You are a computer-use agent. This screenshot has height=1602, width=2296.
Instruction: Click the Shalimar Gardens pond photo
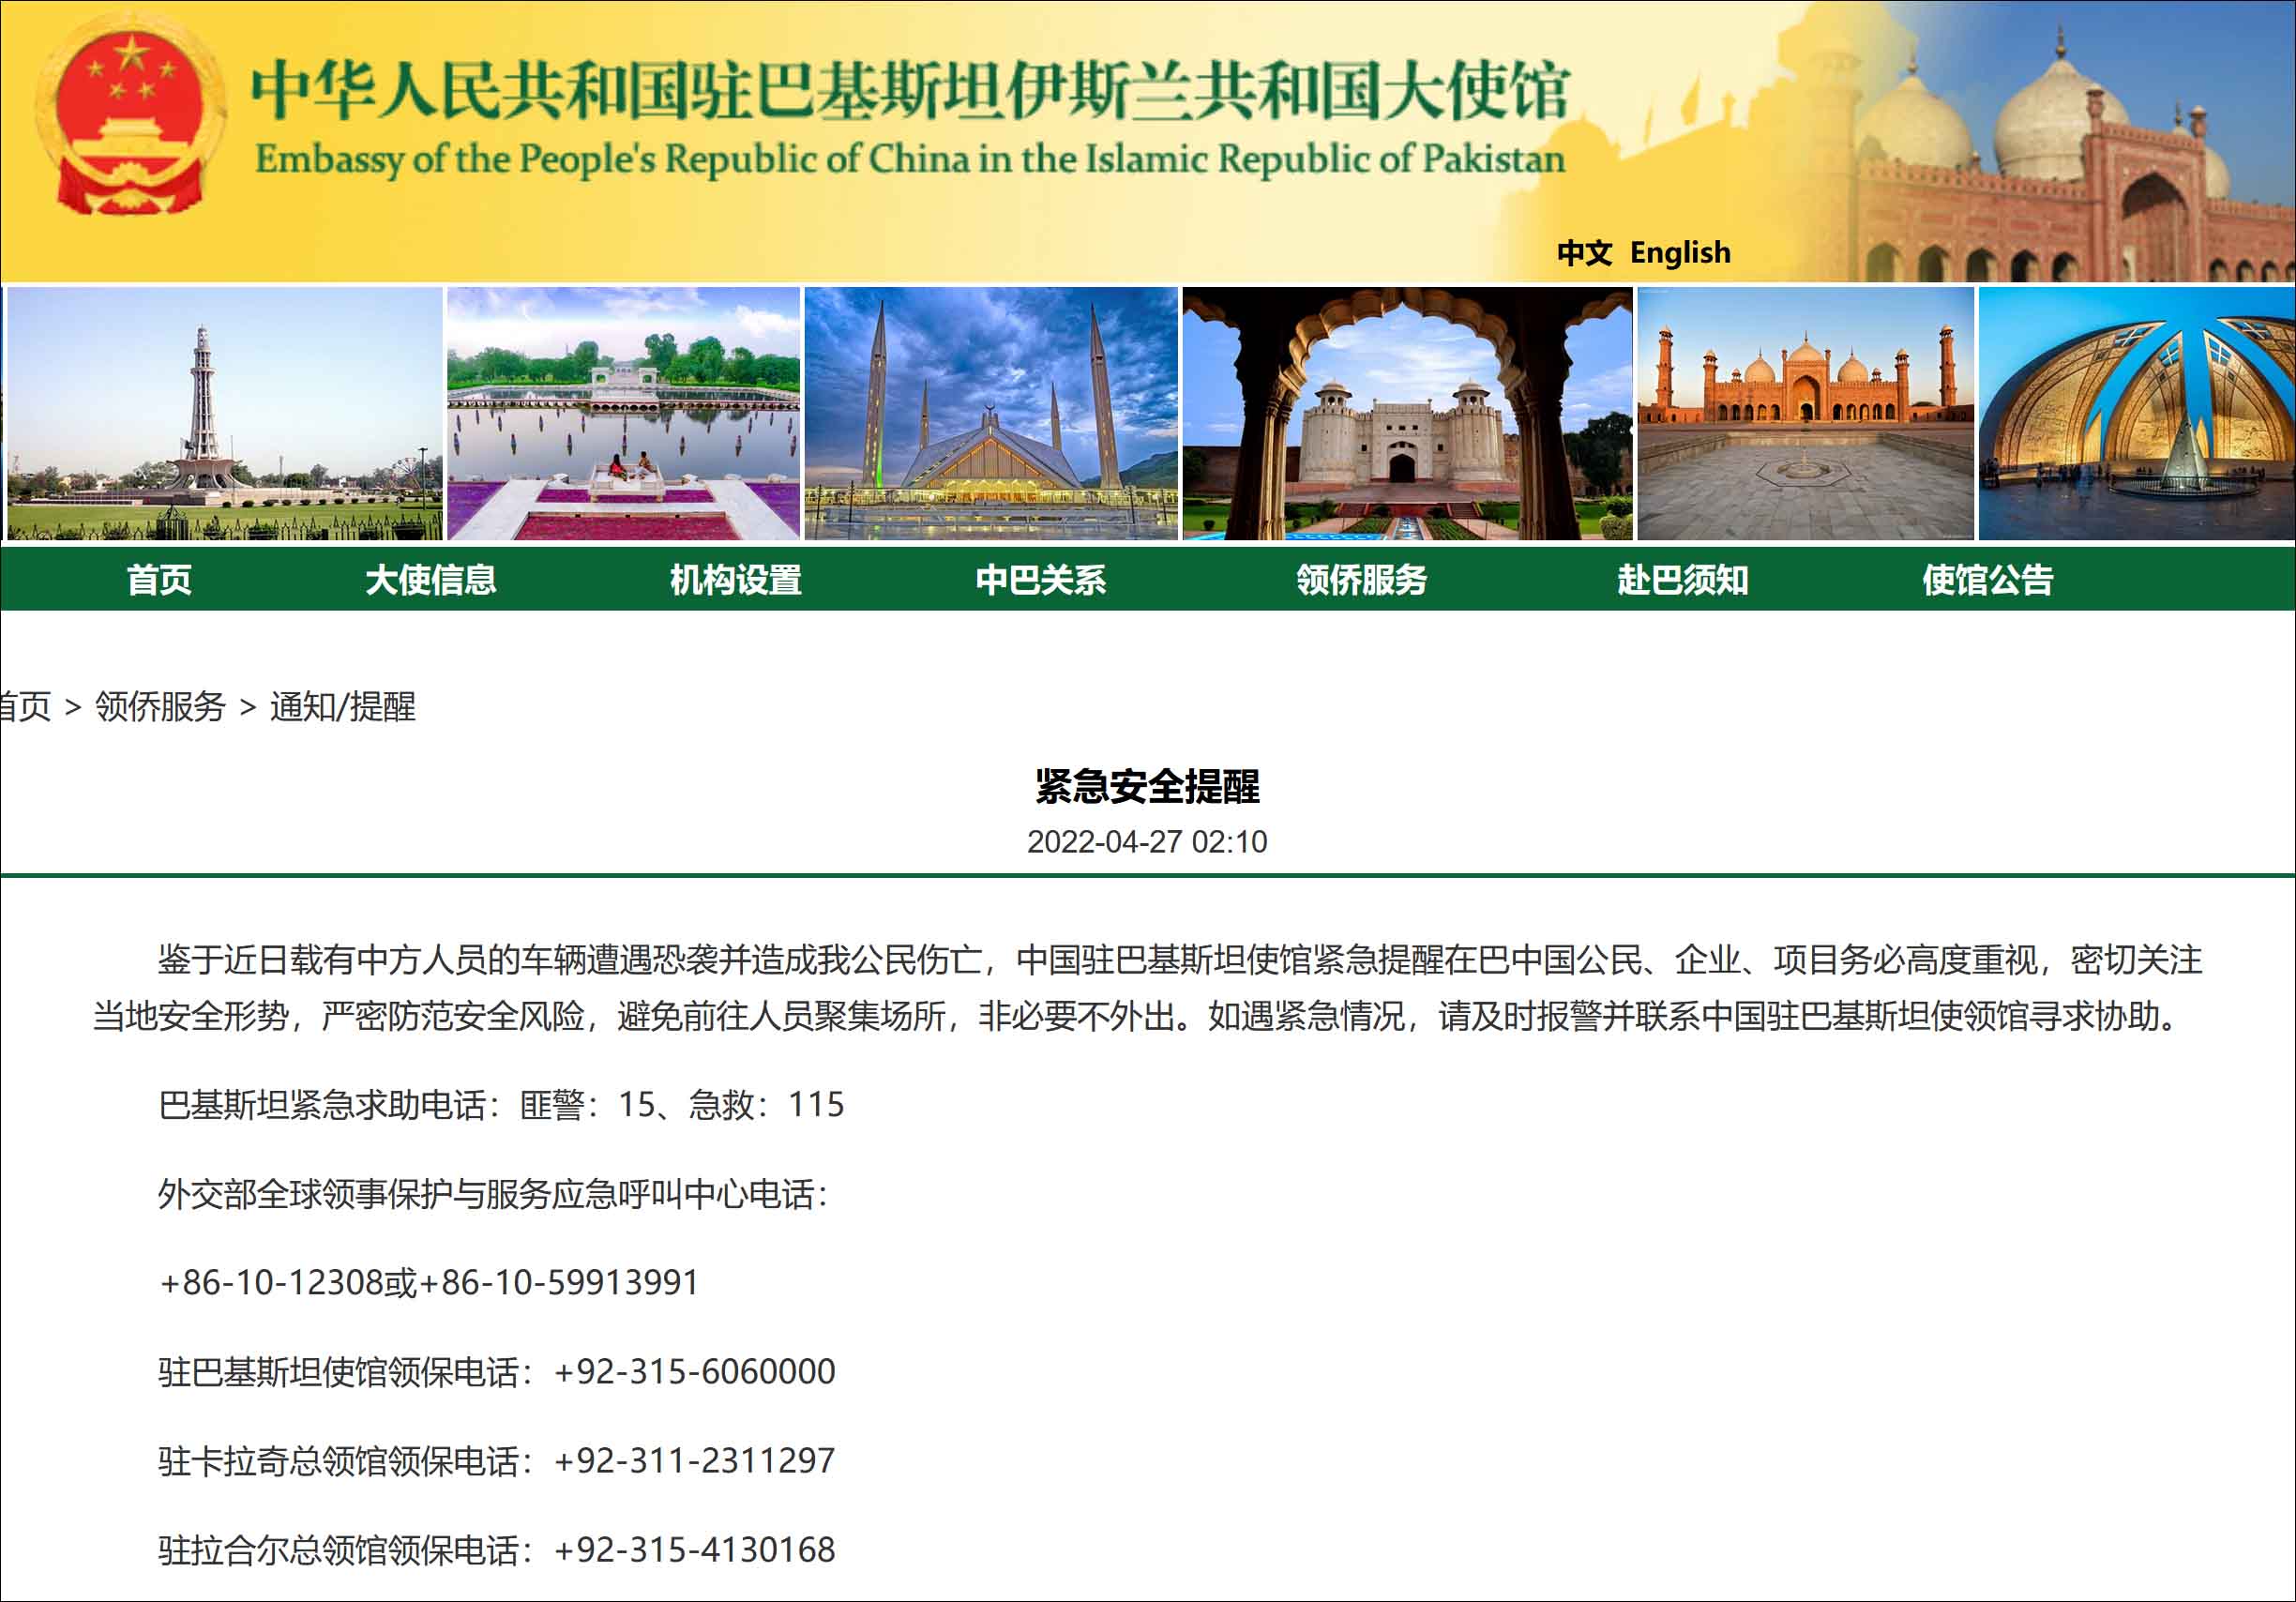pos(623,414)
